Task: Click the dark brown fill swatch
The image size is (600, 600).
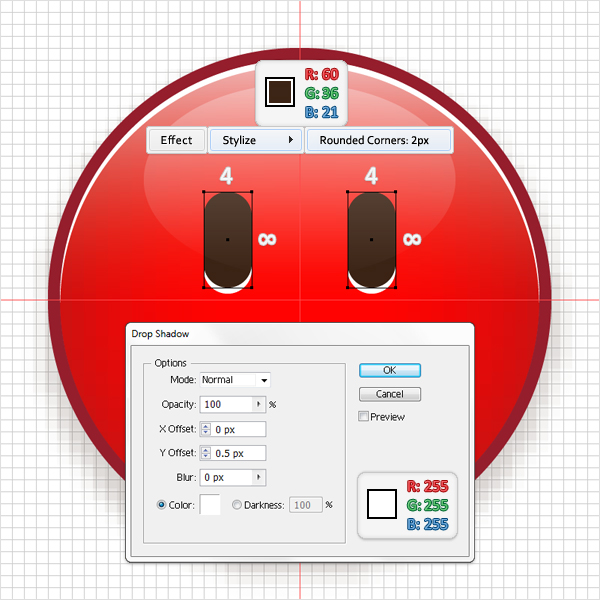Action: (280, 92)
